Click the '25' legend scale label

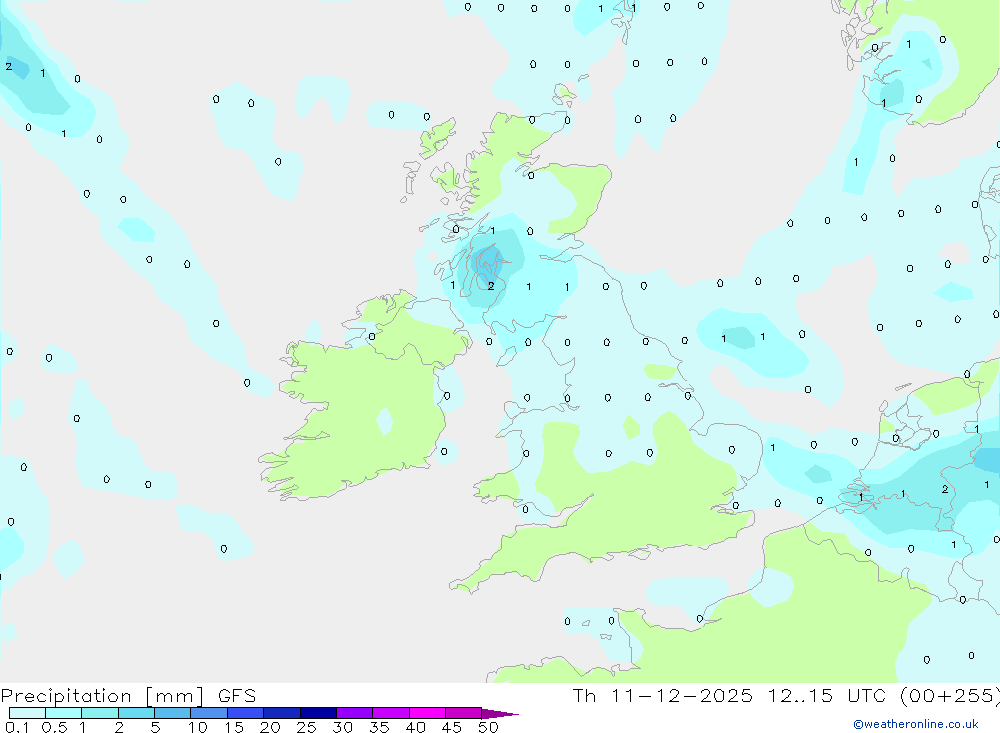pos(306,727)
